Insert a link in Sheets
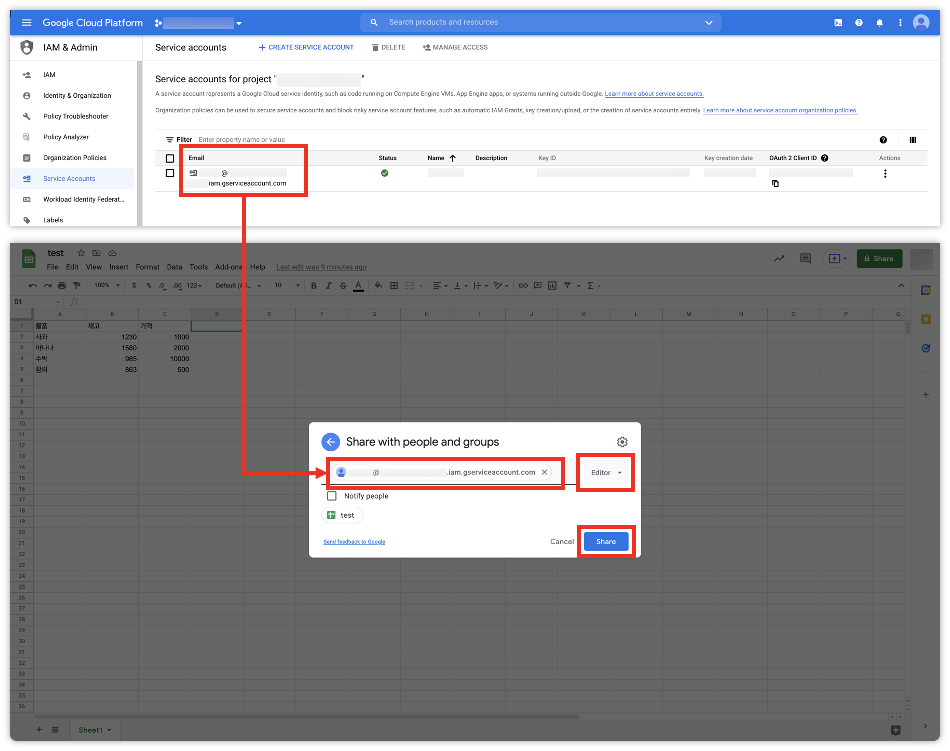950x751 pixels. (523, 285)
